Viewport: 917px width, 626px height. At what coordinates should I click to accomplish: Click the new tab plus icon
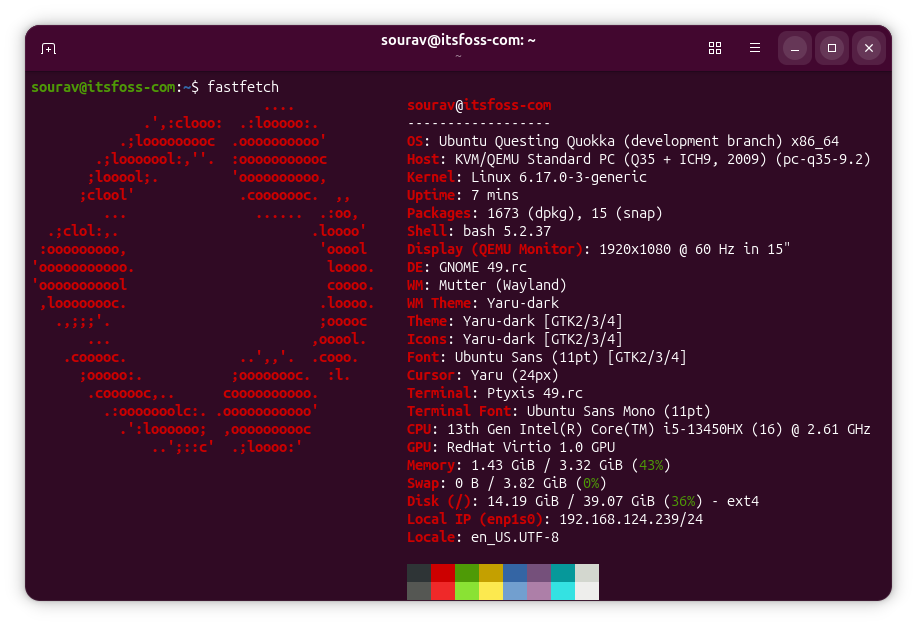tap(48, 48)
